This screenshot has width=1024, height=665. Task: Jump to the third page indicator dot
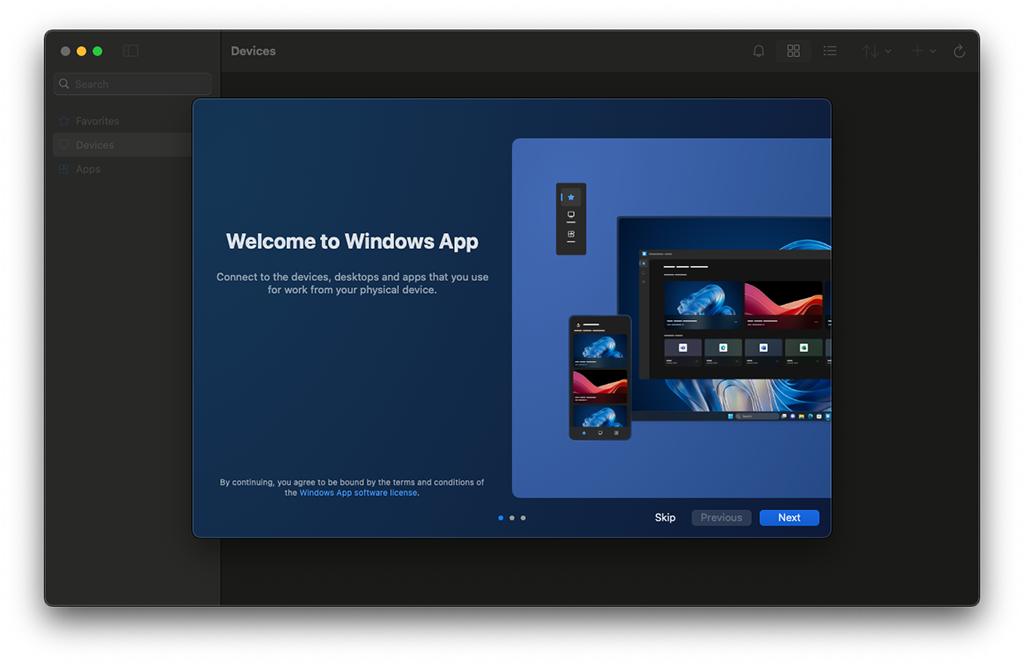(523, 518)
